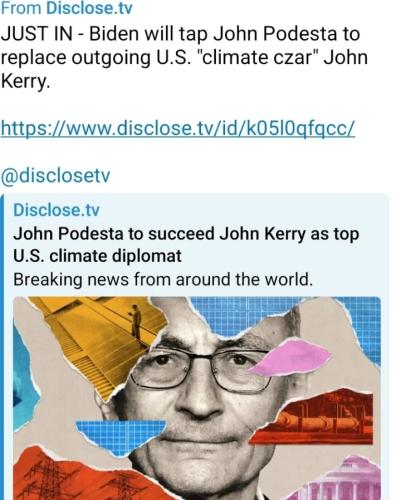This screenshot has height=500, width=401.
Task: Click the word 'Kerry.' in the message body
Action: (x=25, y=82)
